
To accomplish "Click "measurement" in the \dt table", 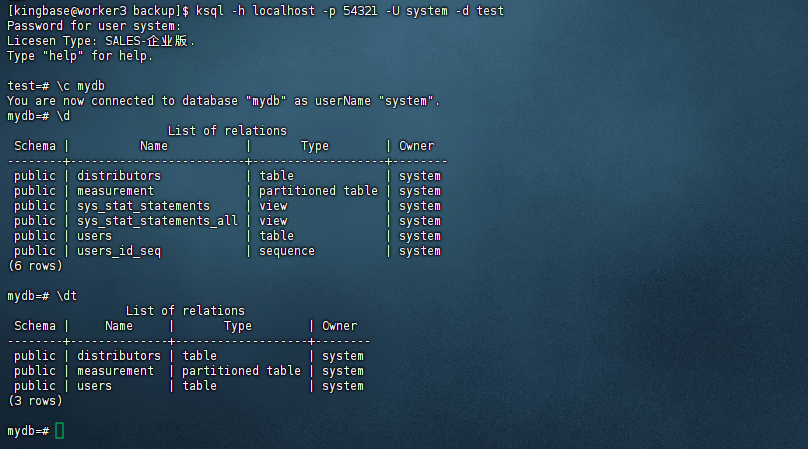I will pos(115,371).
